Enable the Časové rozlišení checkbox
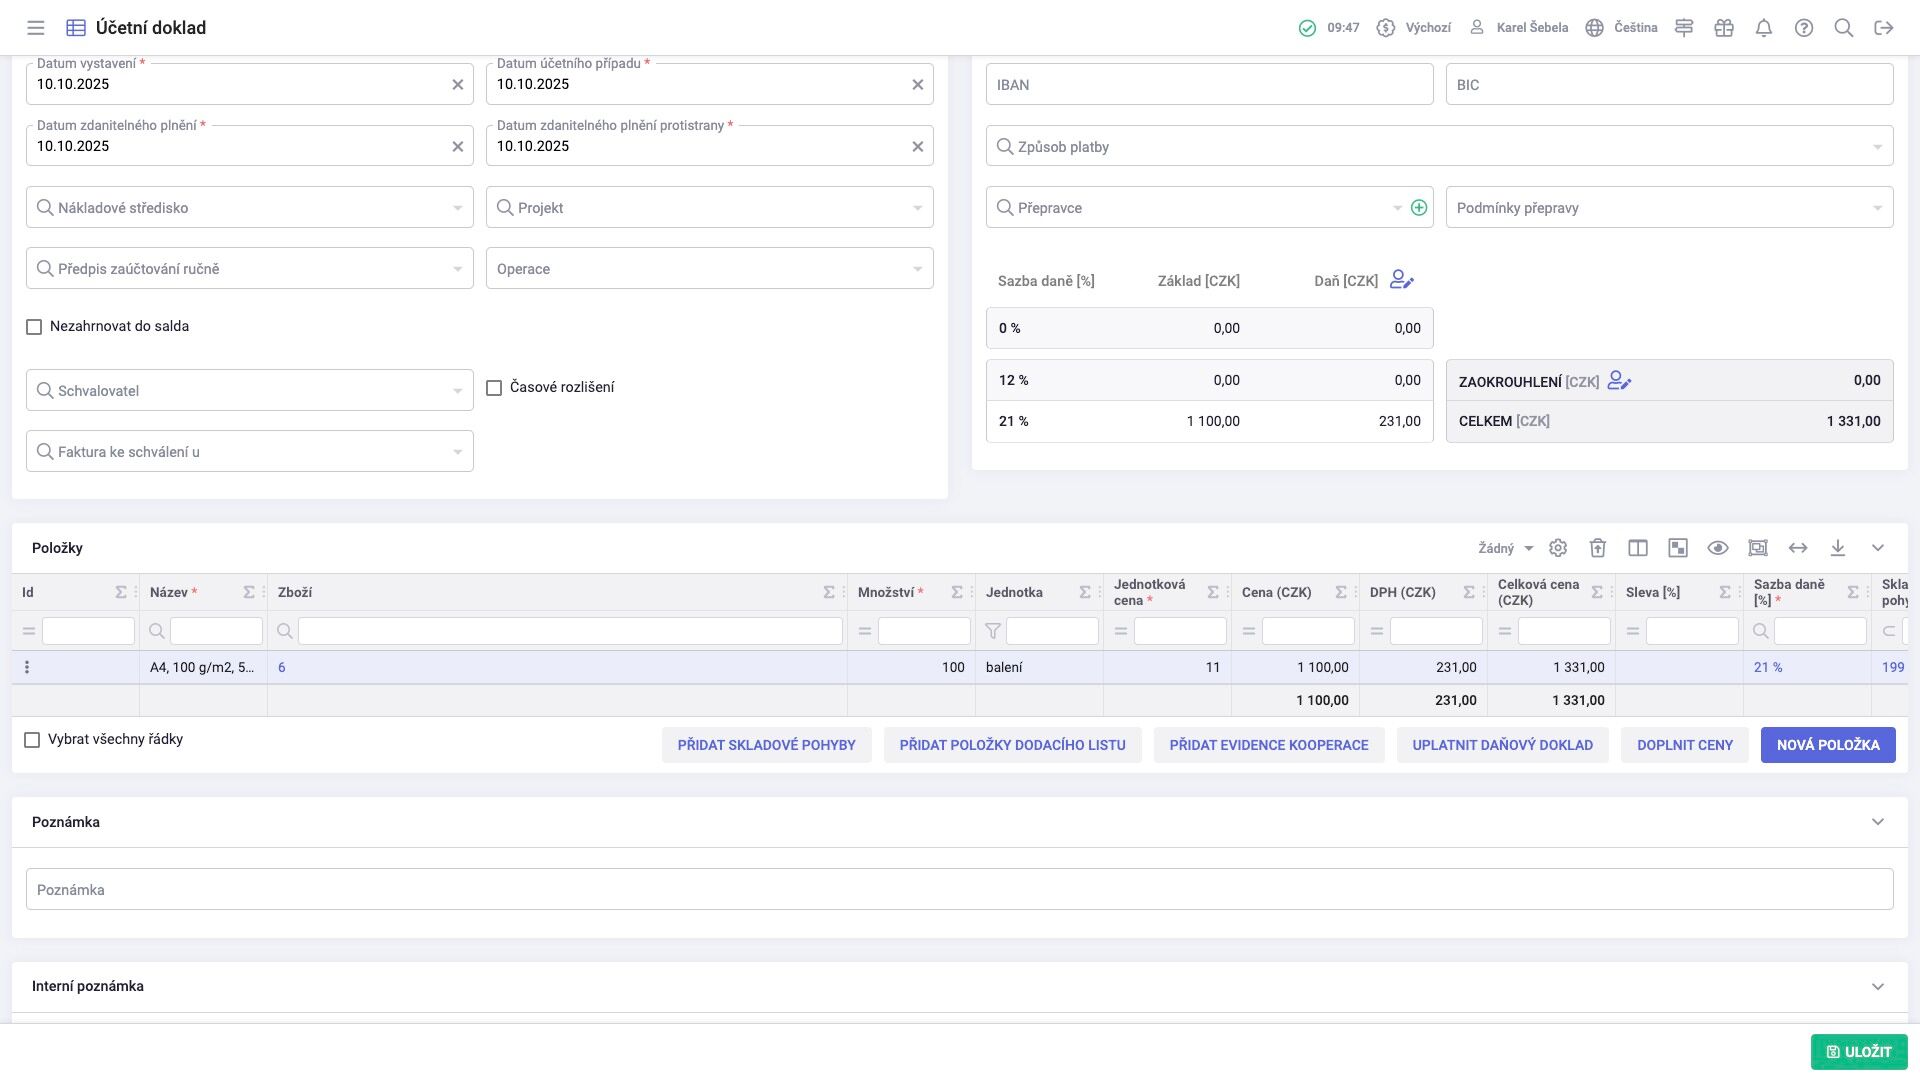Image resolution: width=1920 pixels, height=1080 pixels. [x=494, y=388]
